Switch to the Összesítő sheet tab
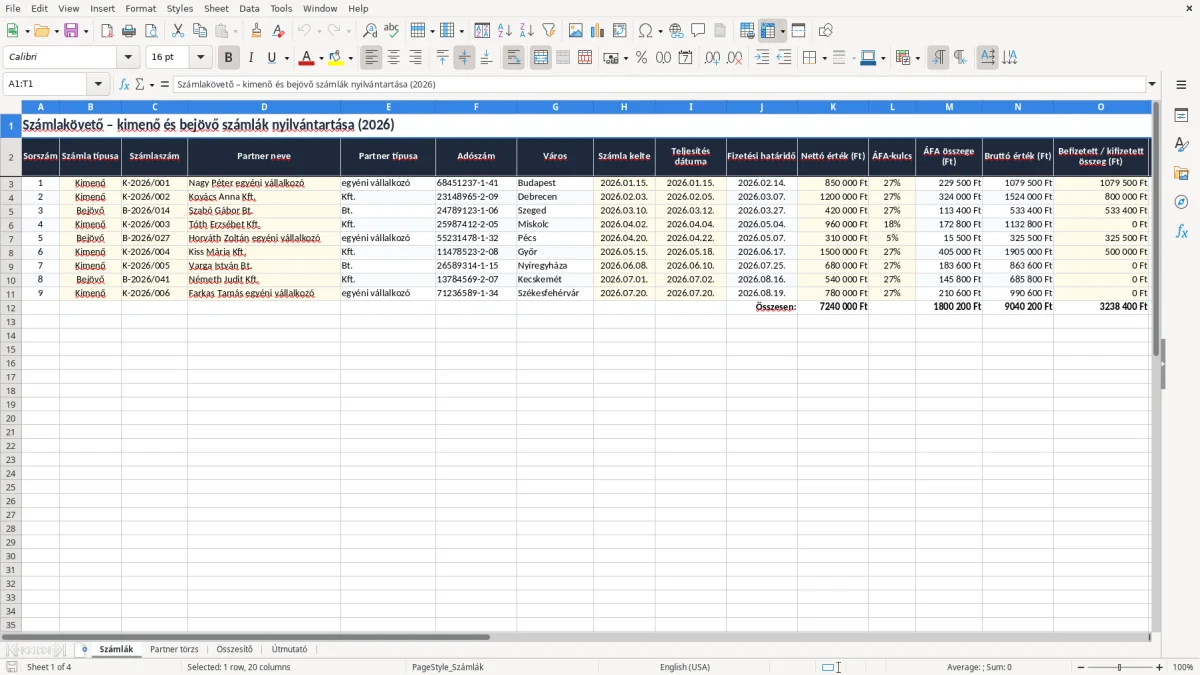This screenshot has width=1200, height=675. point(235,649)
